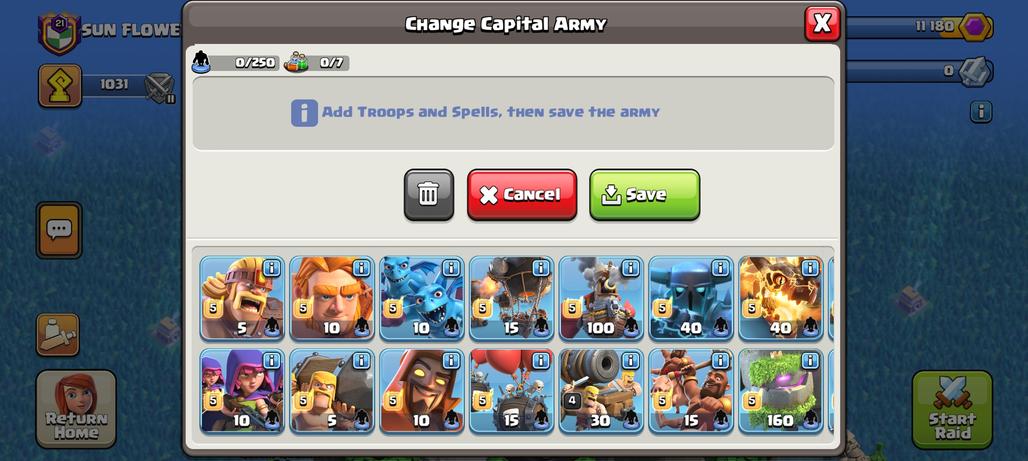Tap the Return Home button
This screenshot has width=1028, height=461.
coord(76,409)
